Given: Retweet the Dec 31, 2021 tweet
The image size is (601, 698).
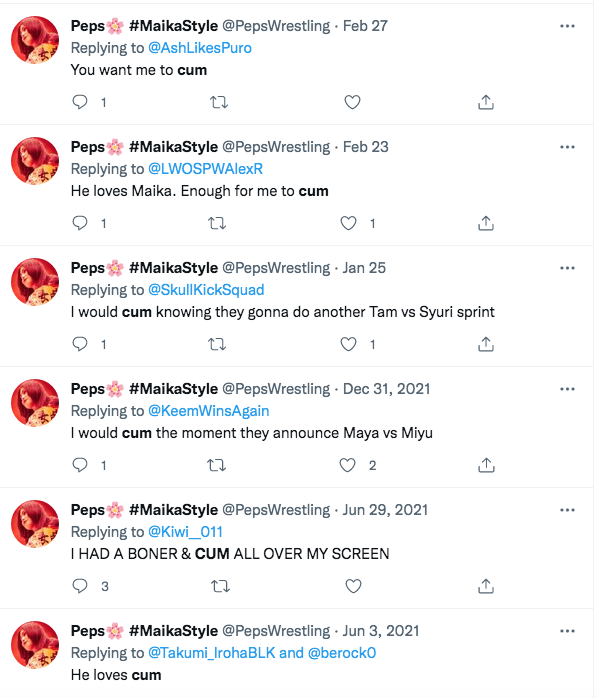Looking at the screenshot, I should coord(216,465).
